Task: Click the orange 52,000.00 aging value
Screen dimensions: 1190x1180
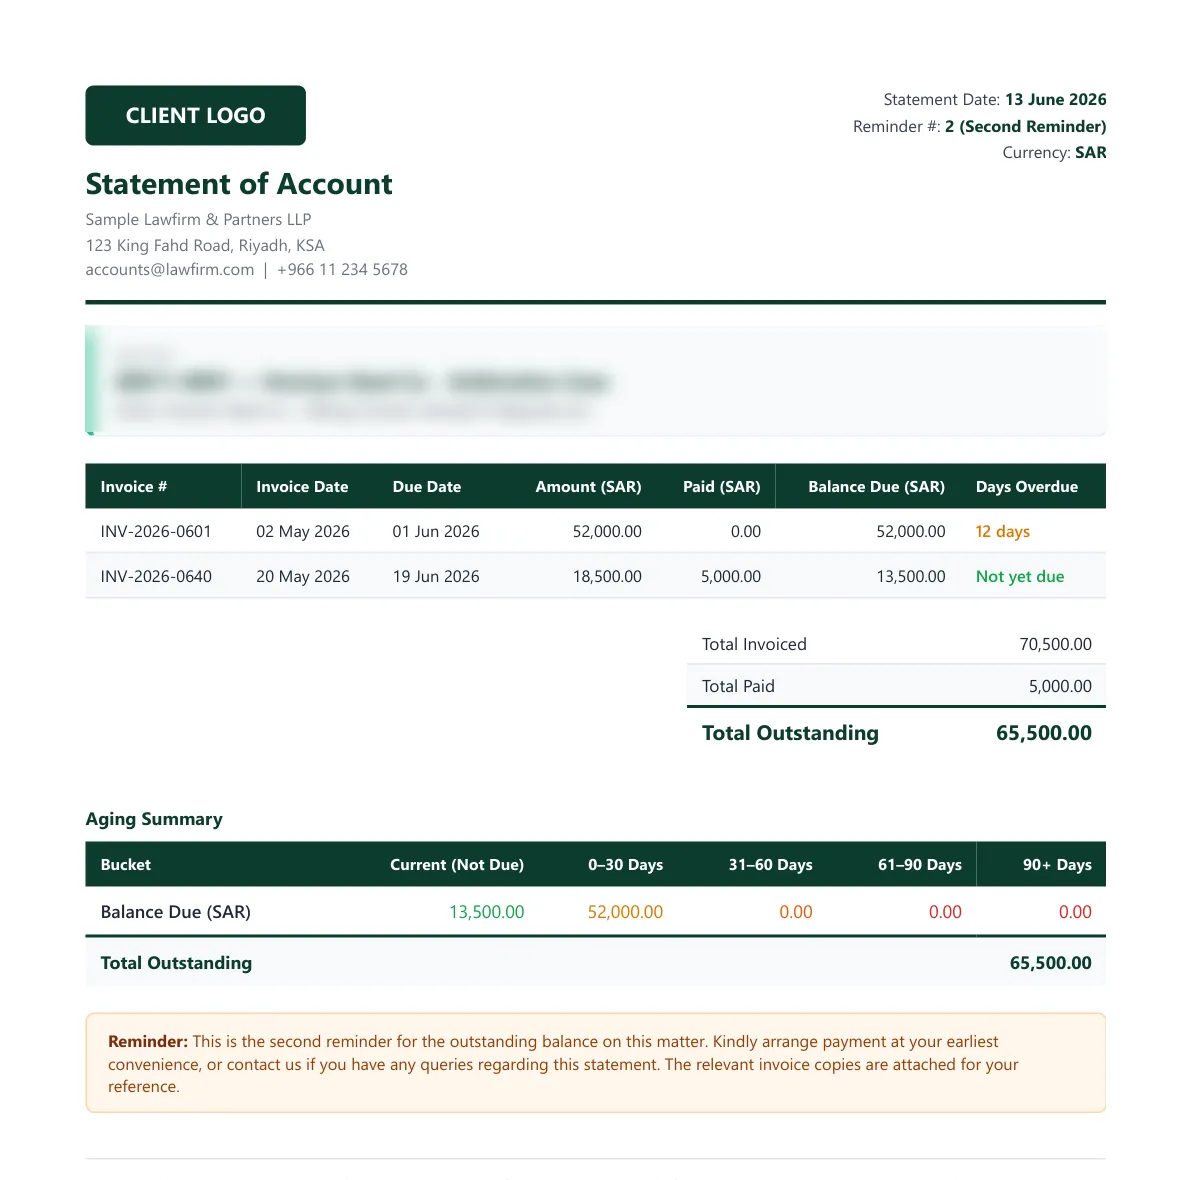Action: [x=625, y=911]
